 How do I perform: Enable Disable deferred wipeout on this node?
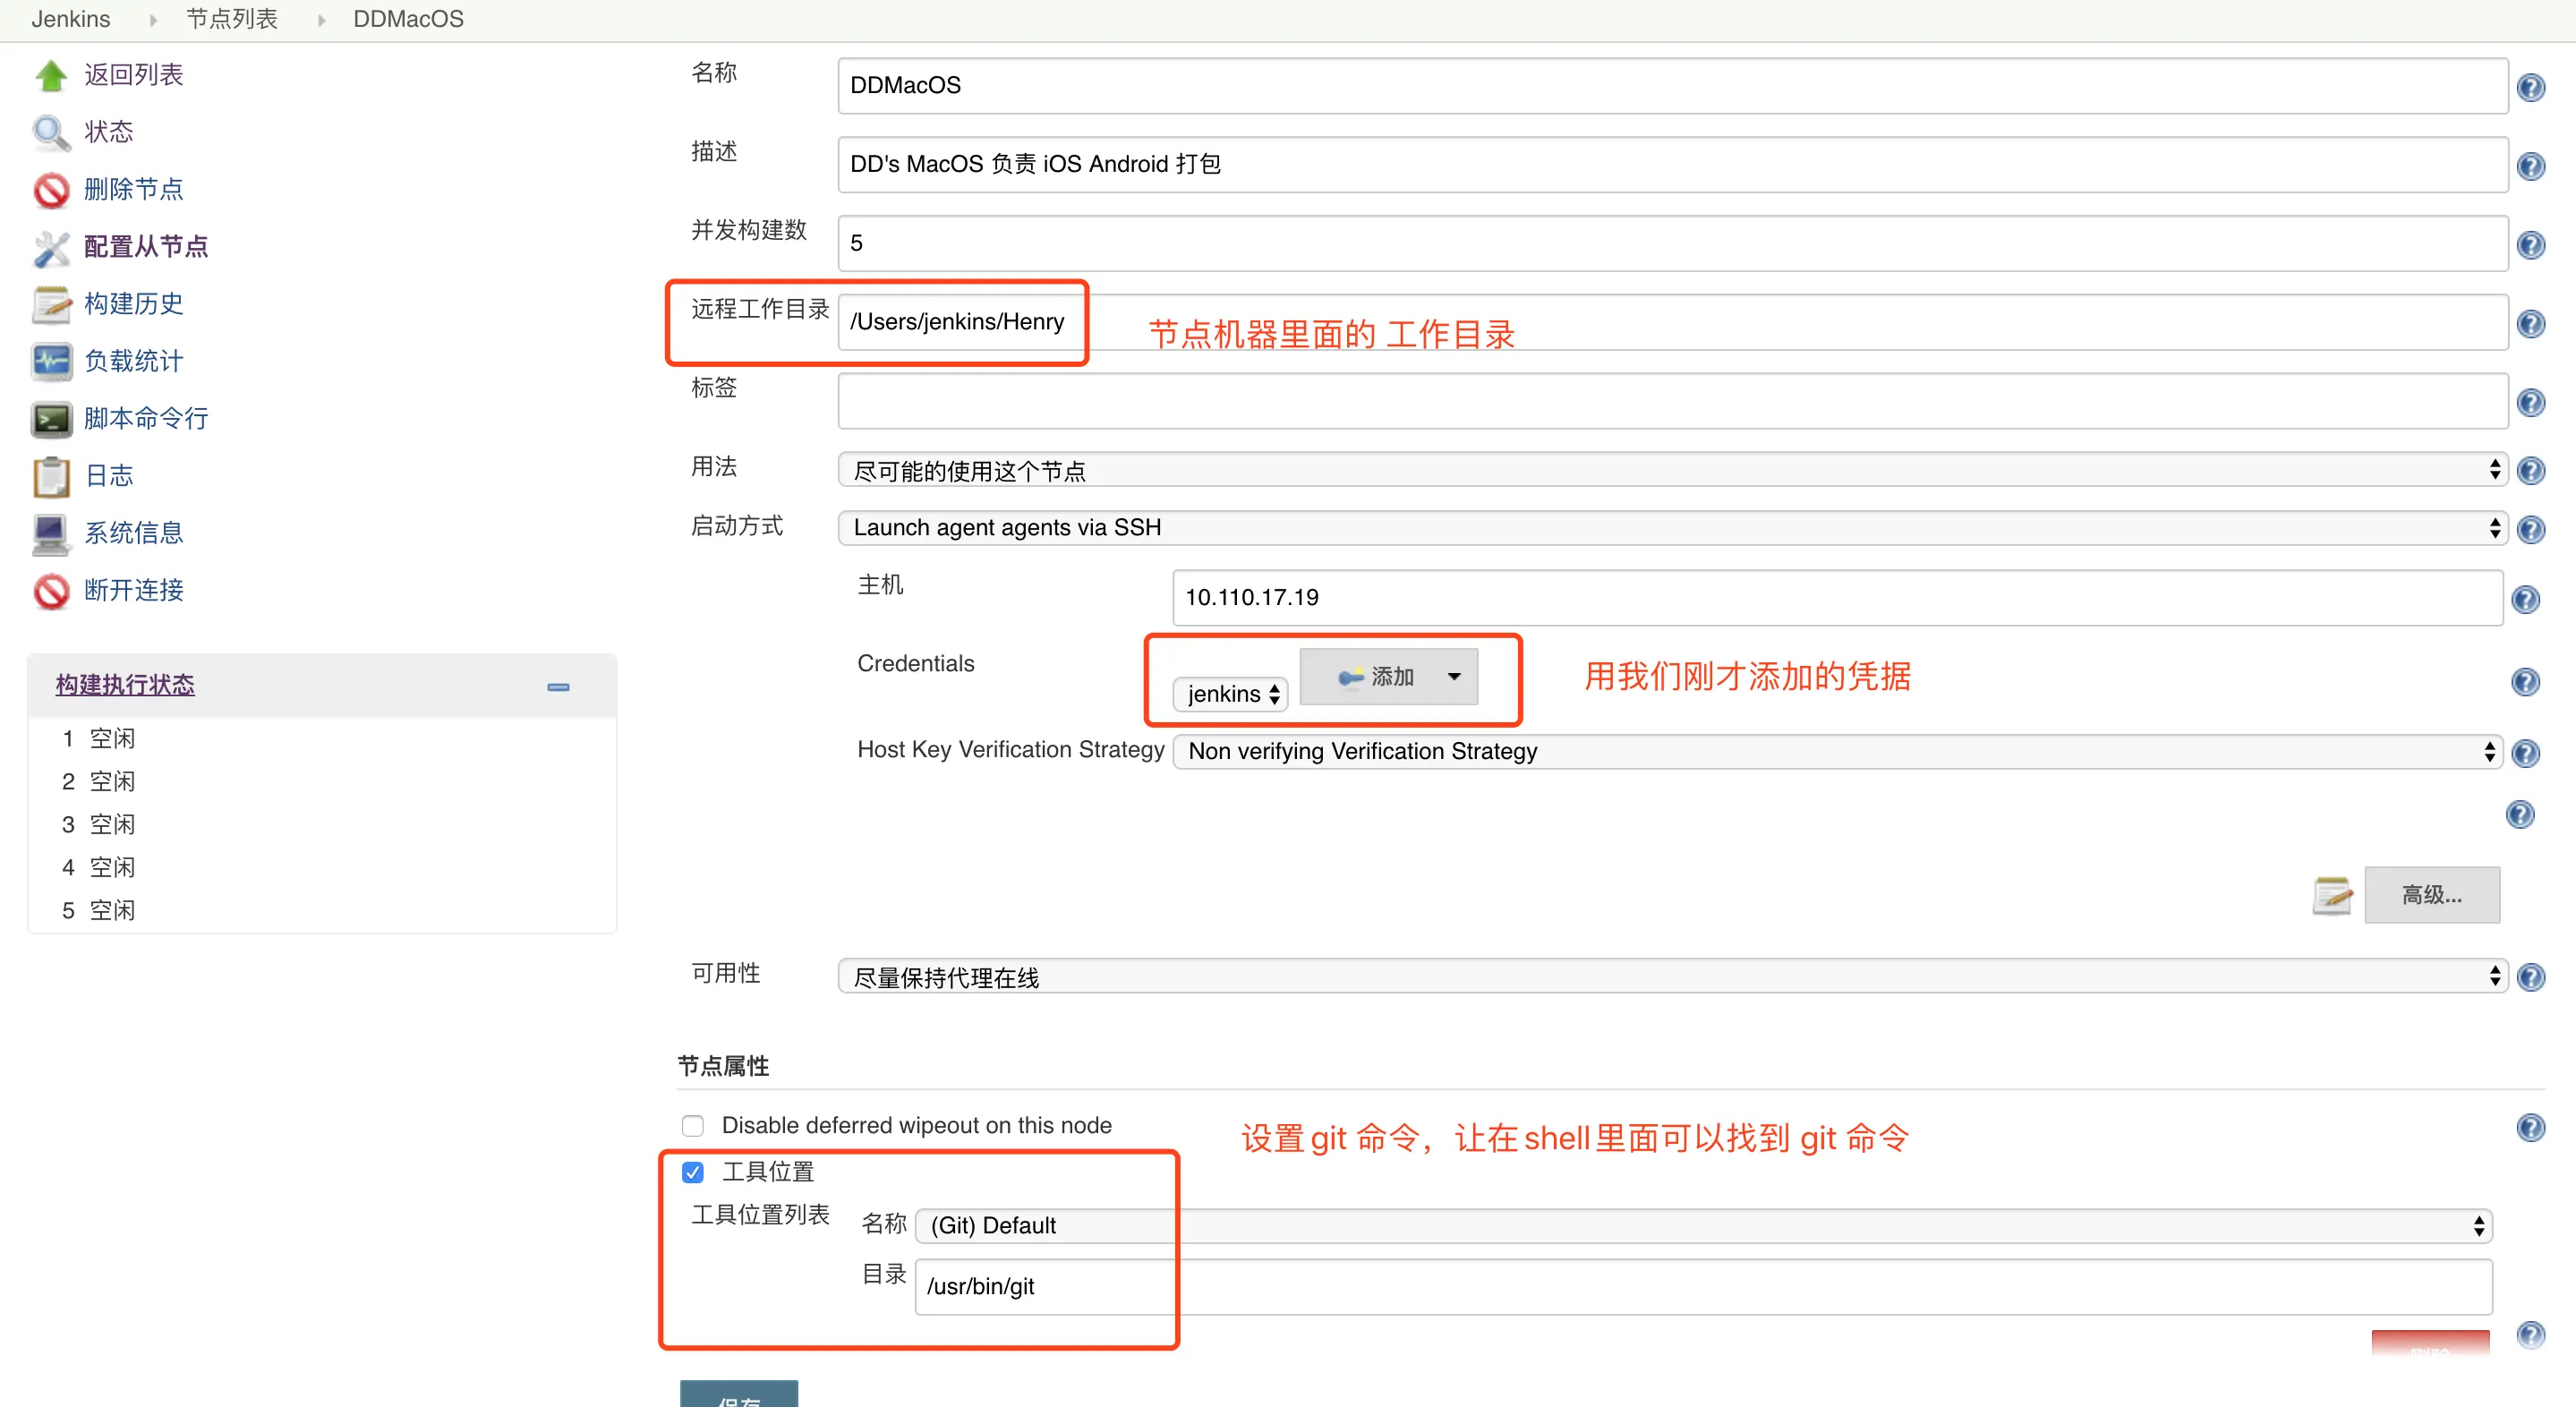(693, 1126)
